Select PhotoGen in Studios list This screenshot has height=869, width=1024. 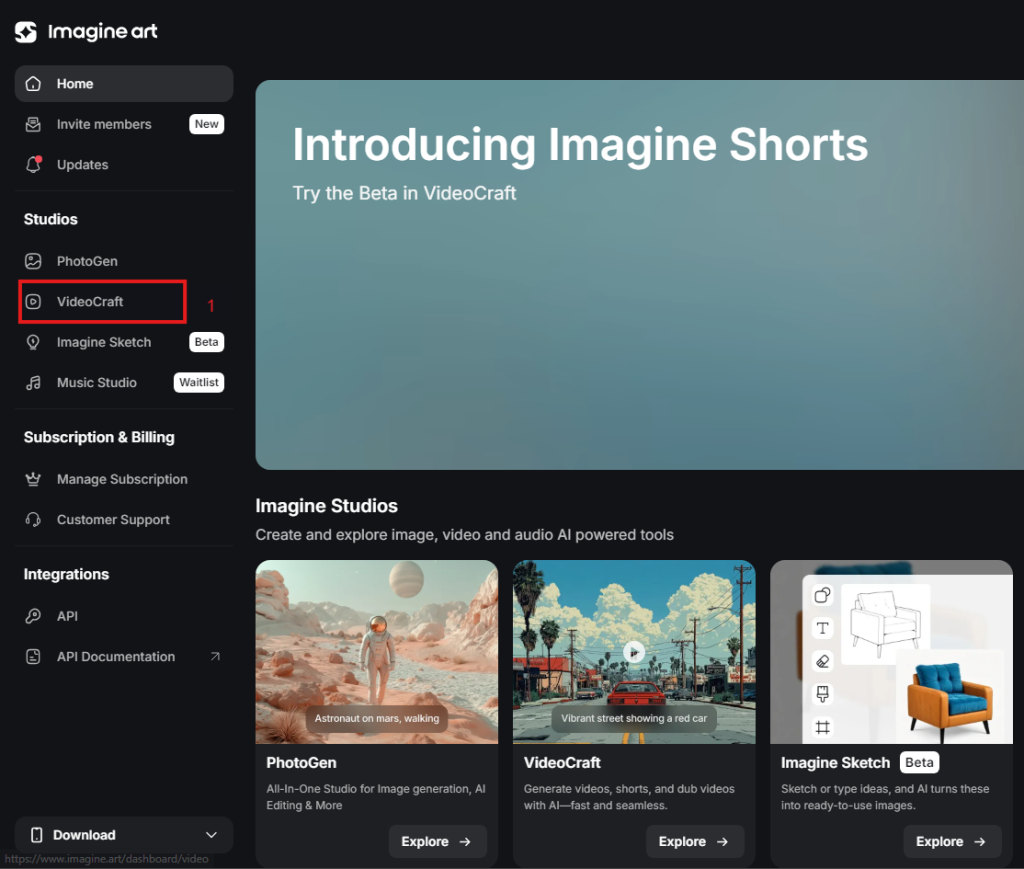click(124, 261)
